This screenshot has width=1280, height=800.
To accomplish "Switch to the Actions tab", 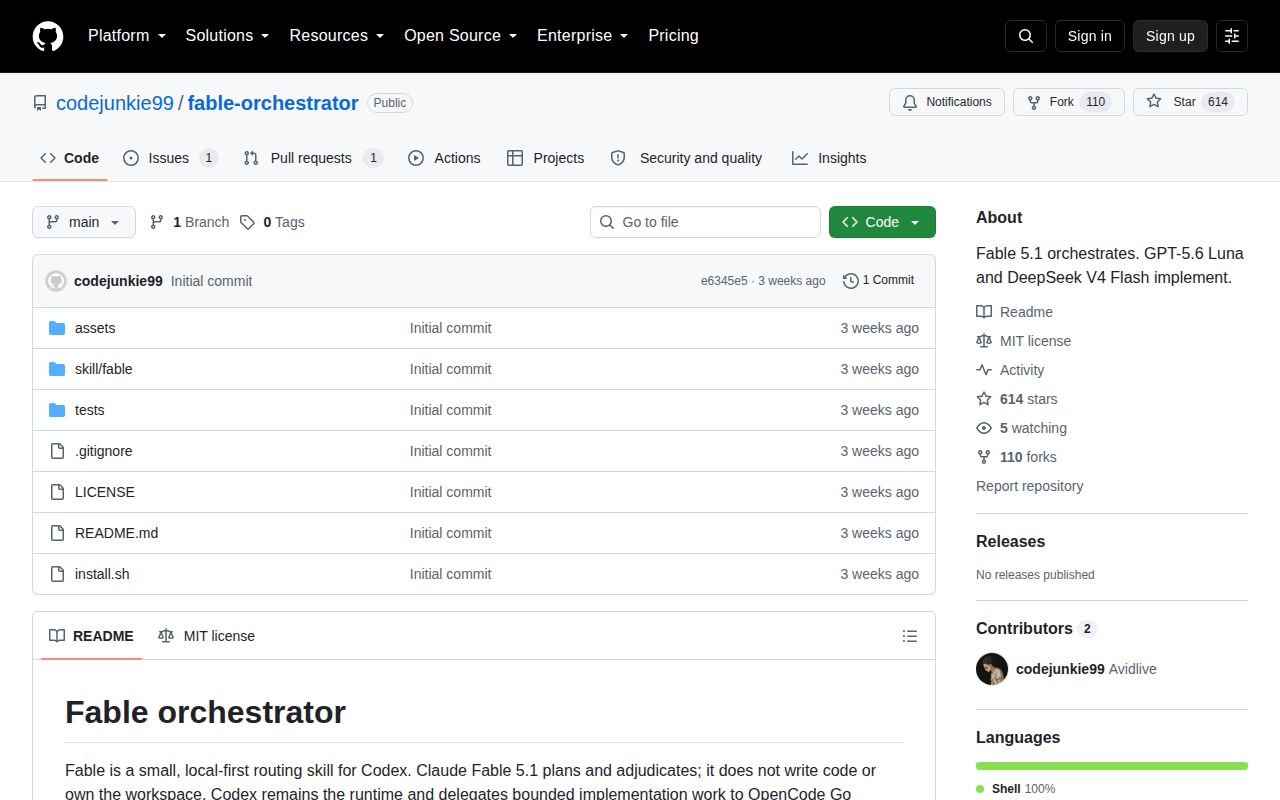I will click(444, 158).
